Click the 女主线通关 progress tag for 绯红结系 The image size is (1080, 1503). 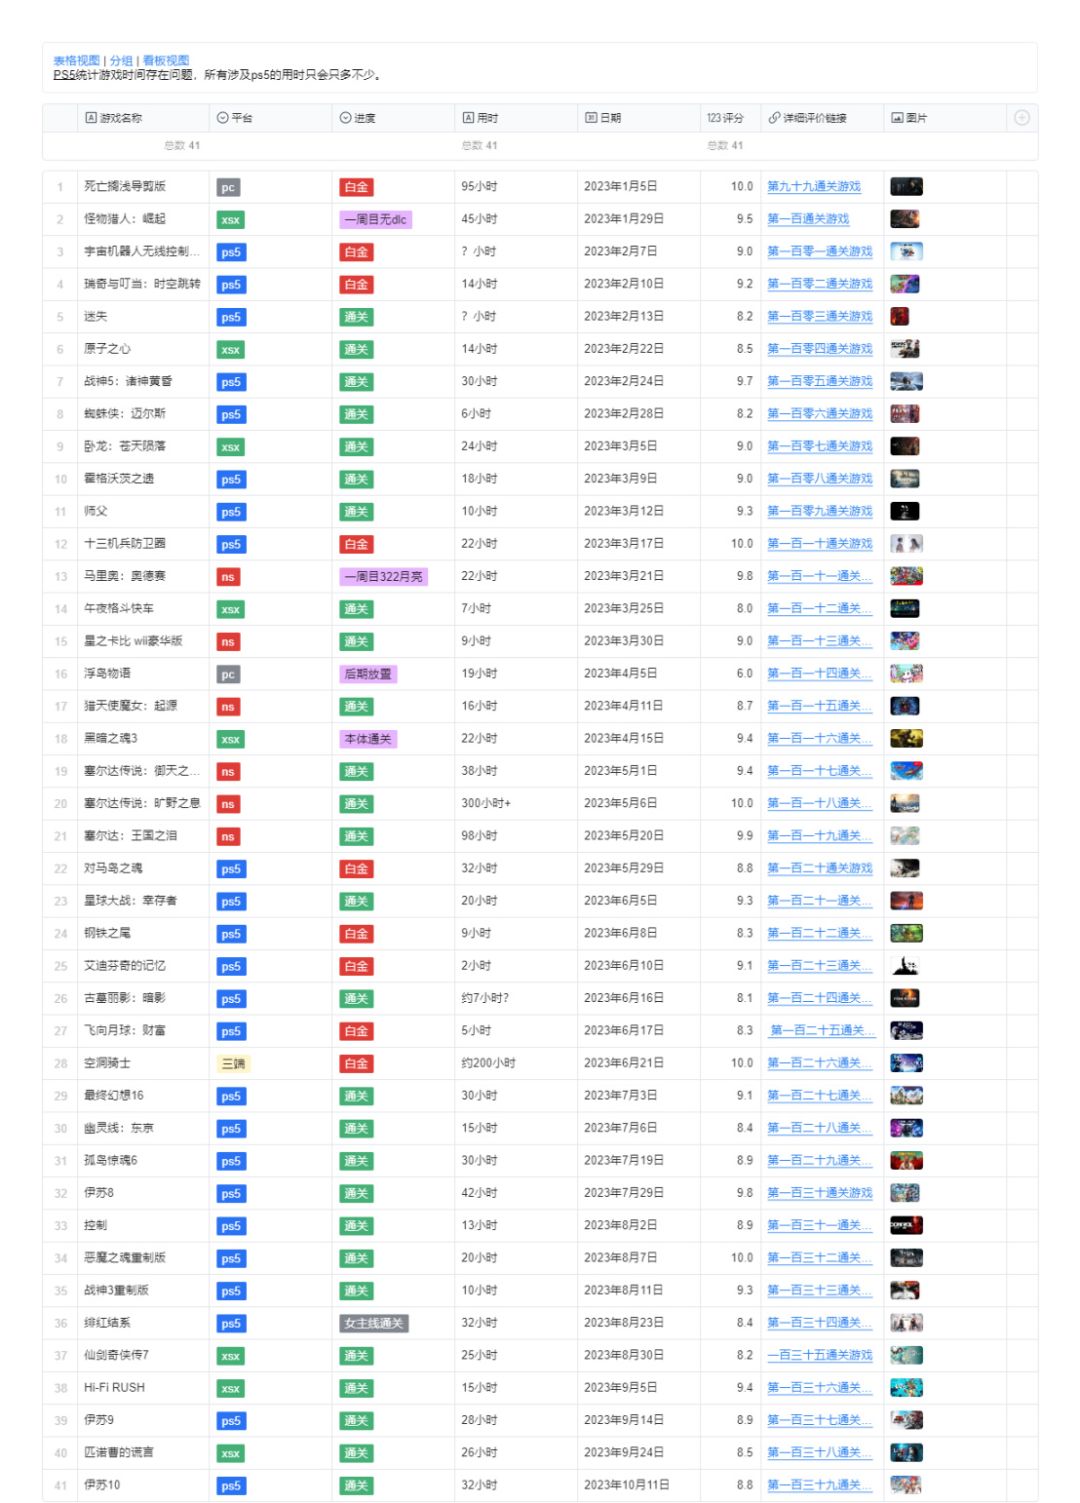click(x=374, y=1324)
